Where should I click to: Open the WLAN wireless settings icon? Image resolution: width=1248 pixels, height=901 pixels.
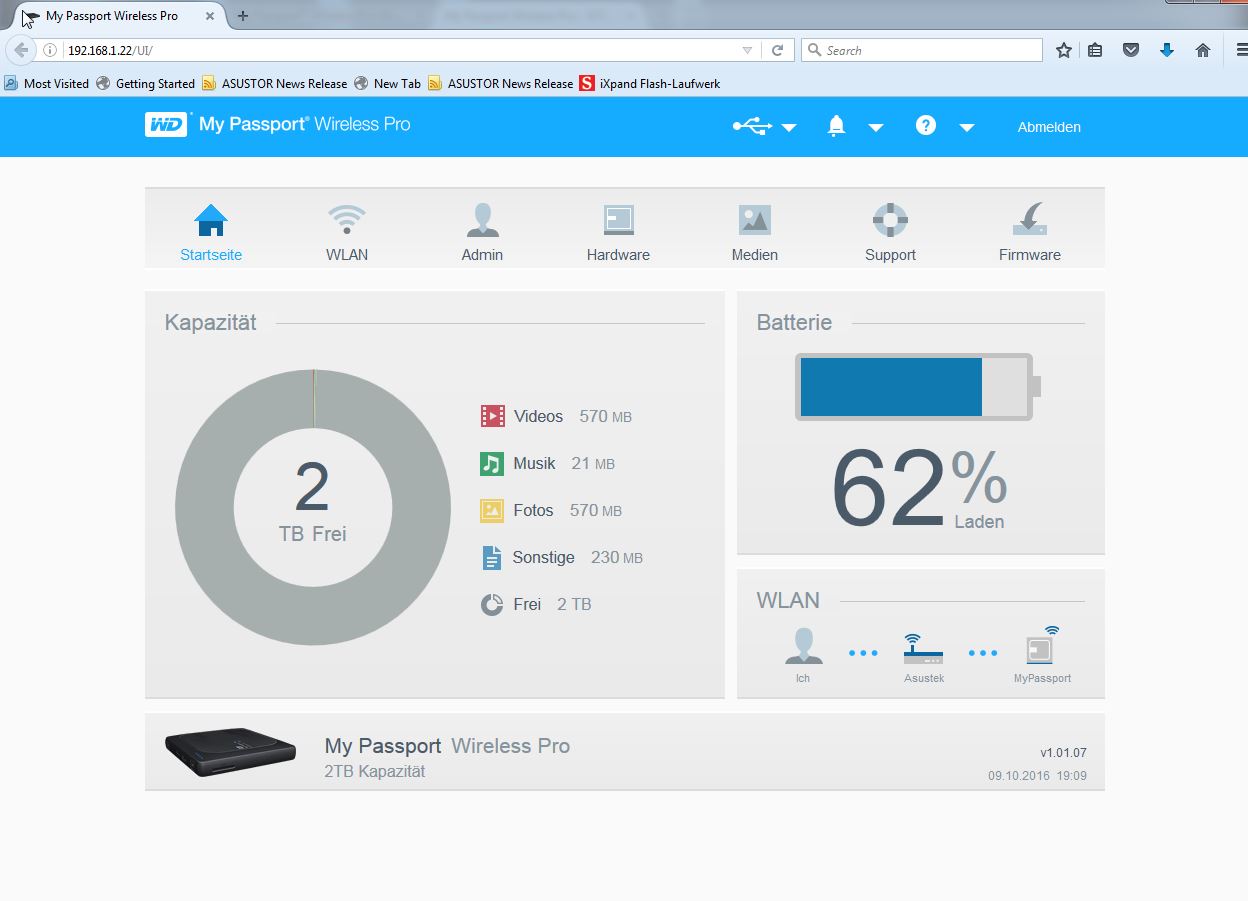pos(347,220)
